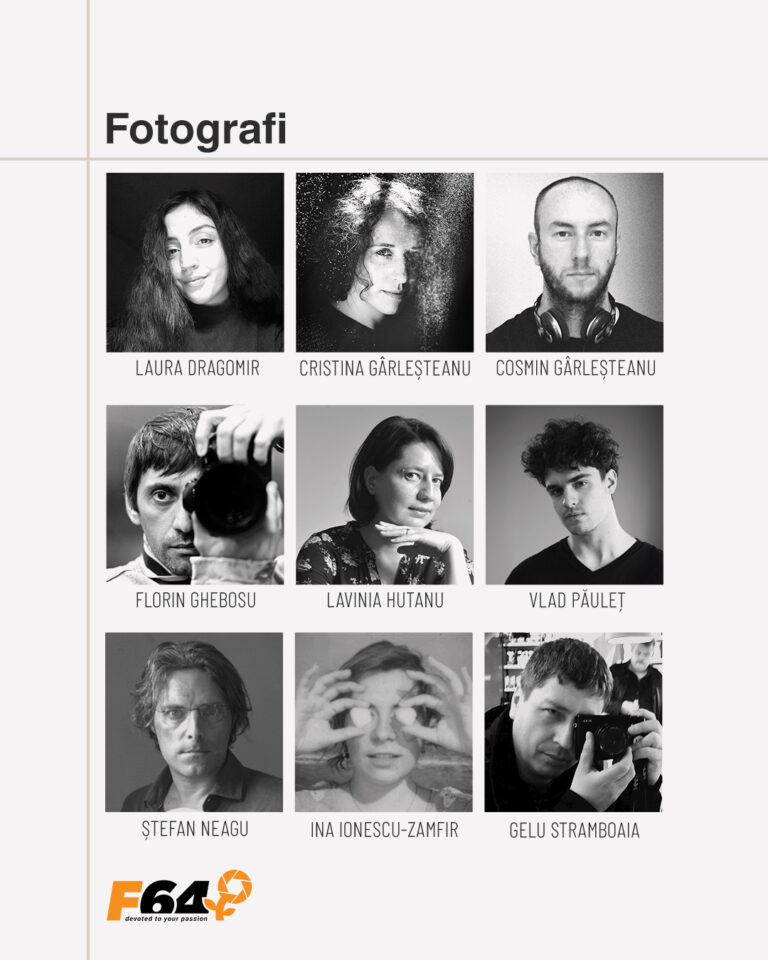This screenshot has height=960, width=768.
Task: Click the Cosmin Gârleșteanu name caption
Action: click(576, 369)
